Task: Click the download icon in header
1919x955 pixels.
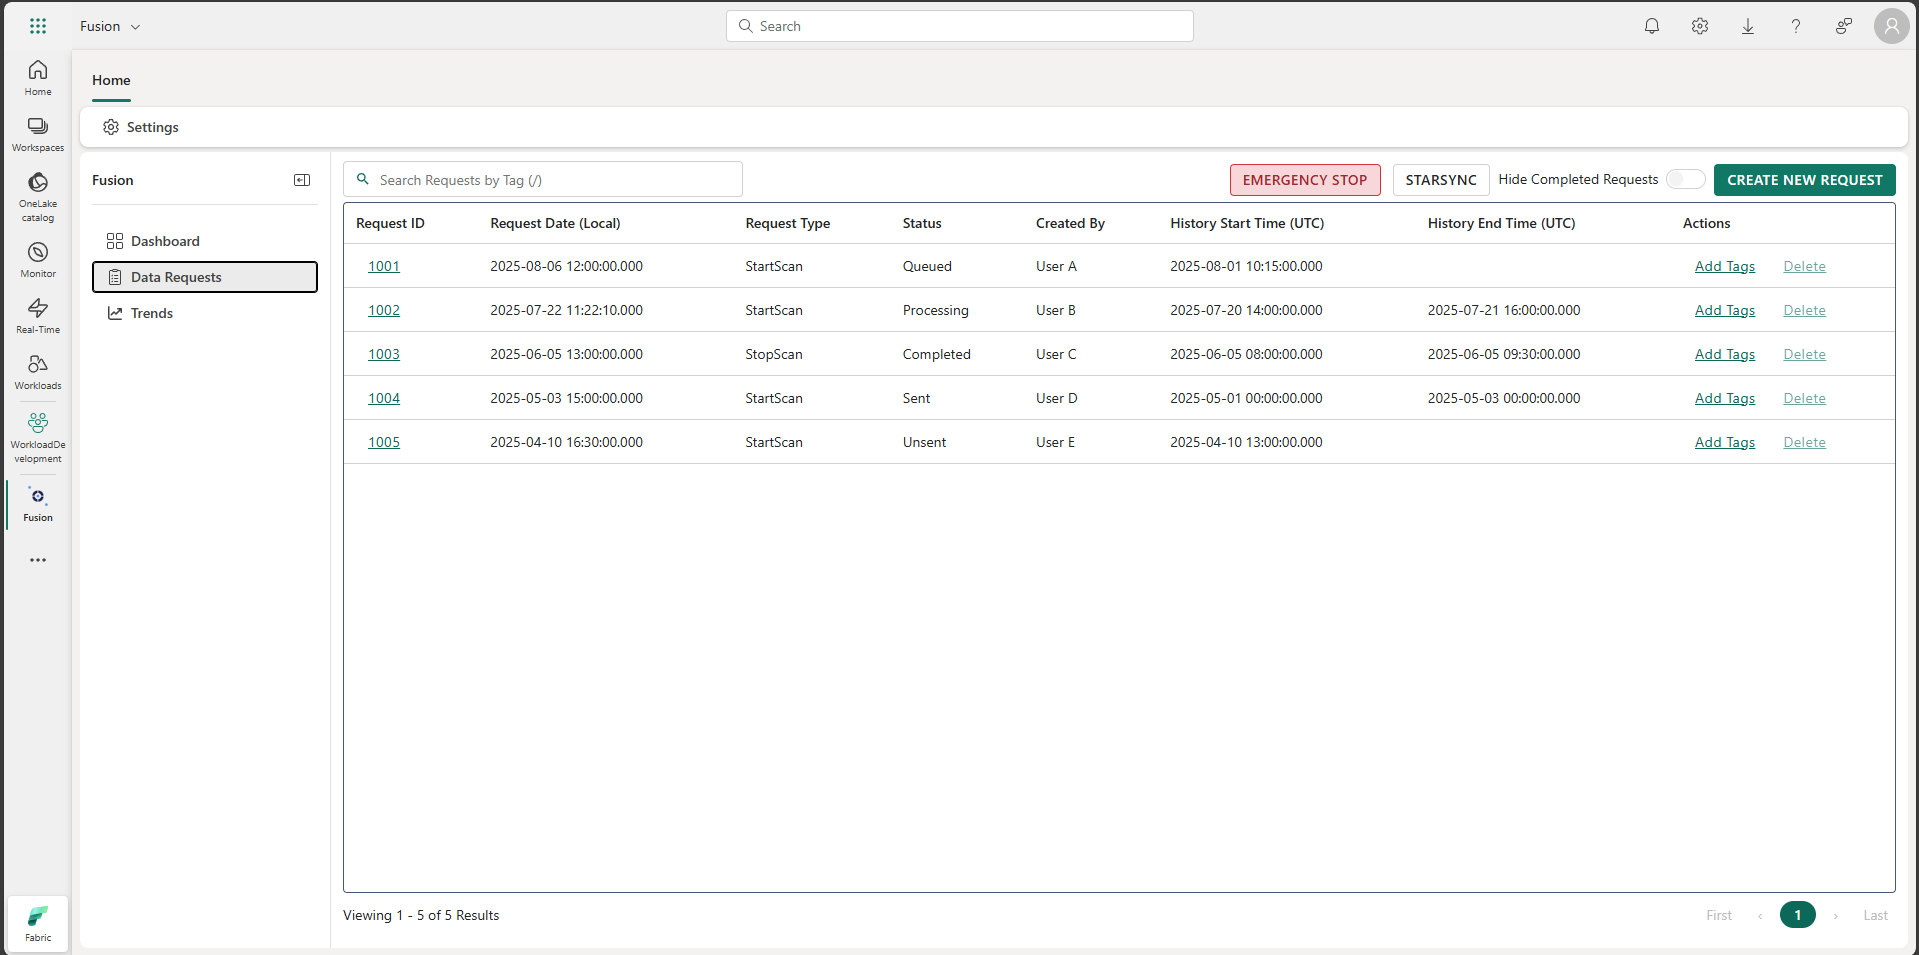Action: click(x=1748, y=26)
